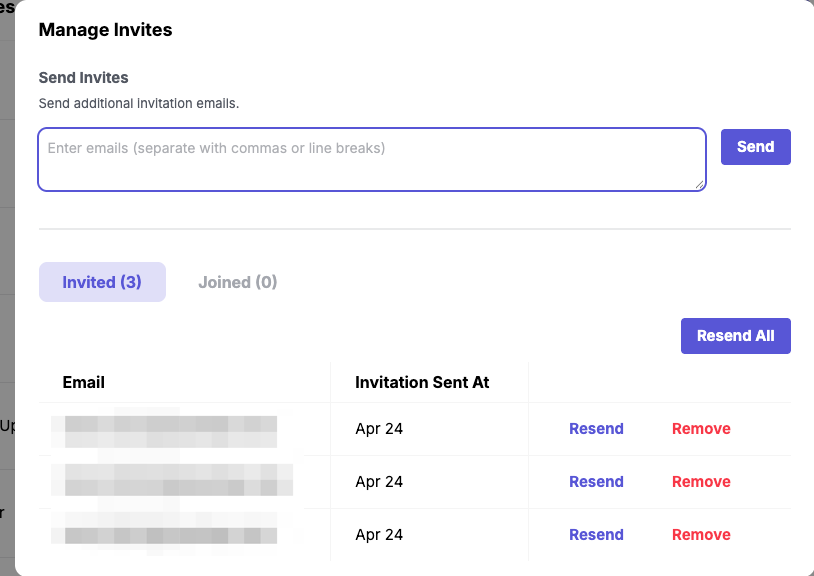Screen dimensions: 814x576
Task: Resend the second row's invitation
Action: (x=596, y=482)
